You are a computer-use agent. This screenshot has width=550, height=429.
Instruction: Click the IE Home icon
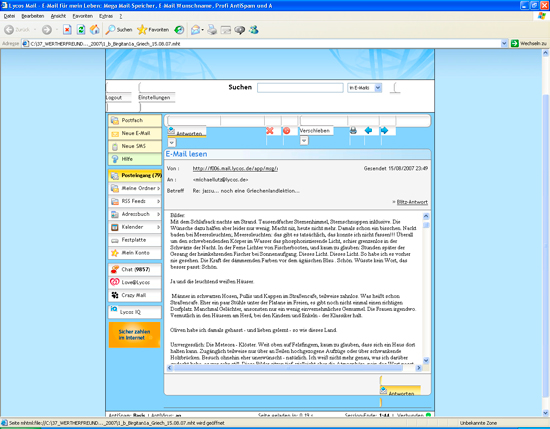click(x=95, y=30)
